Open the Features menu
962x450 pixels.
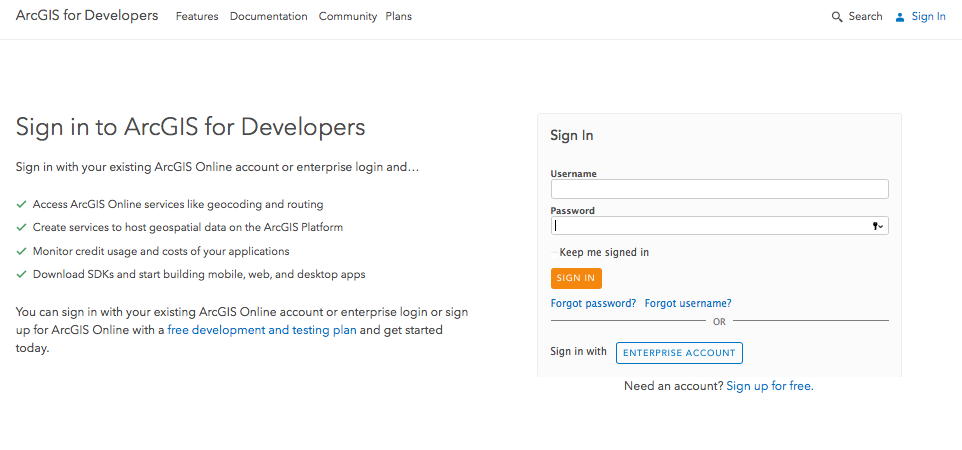pyautogui.click(x=197, y=17)
